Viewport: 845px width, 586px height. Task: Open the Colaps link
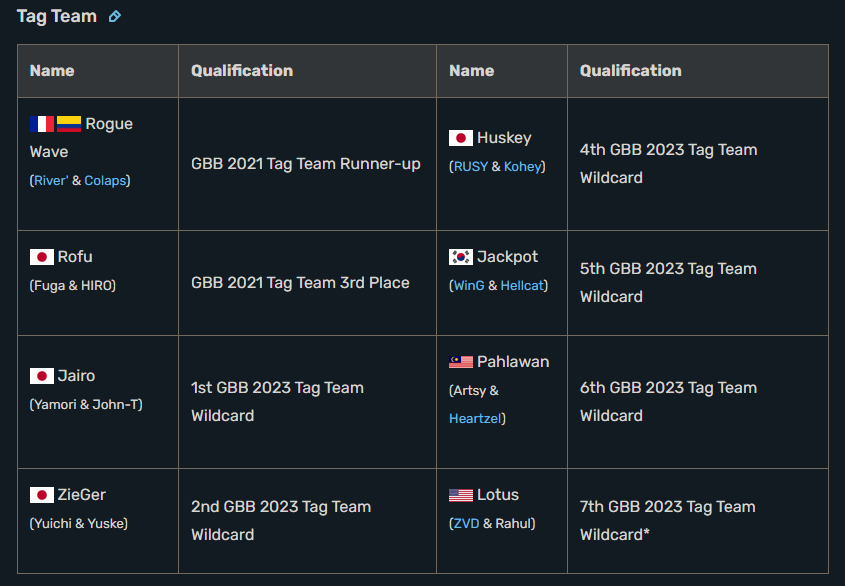[105, 181]
